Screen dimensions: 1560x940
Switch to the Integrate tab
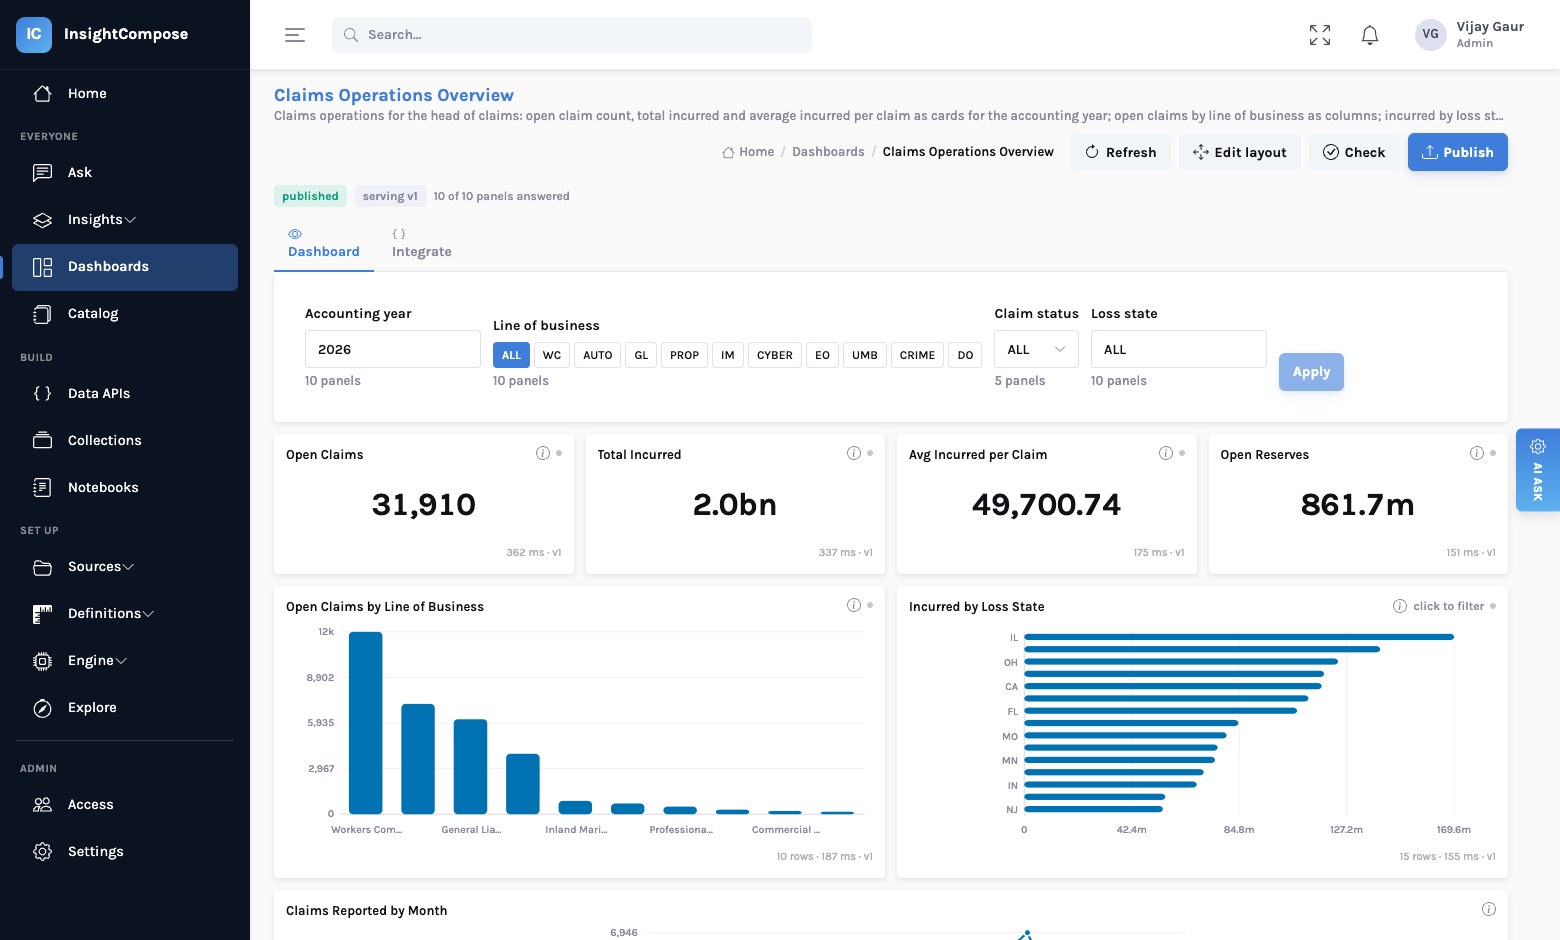click(422, 244)
